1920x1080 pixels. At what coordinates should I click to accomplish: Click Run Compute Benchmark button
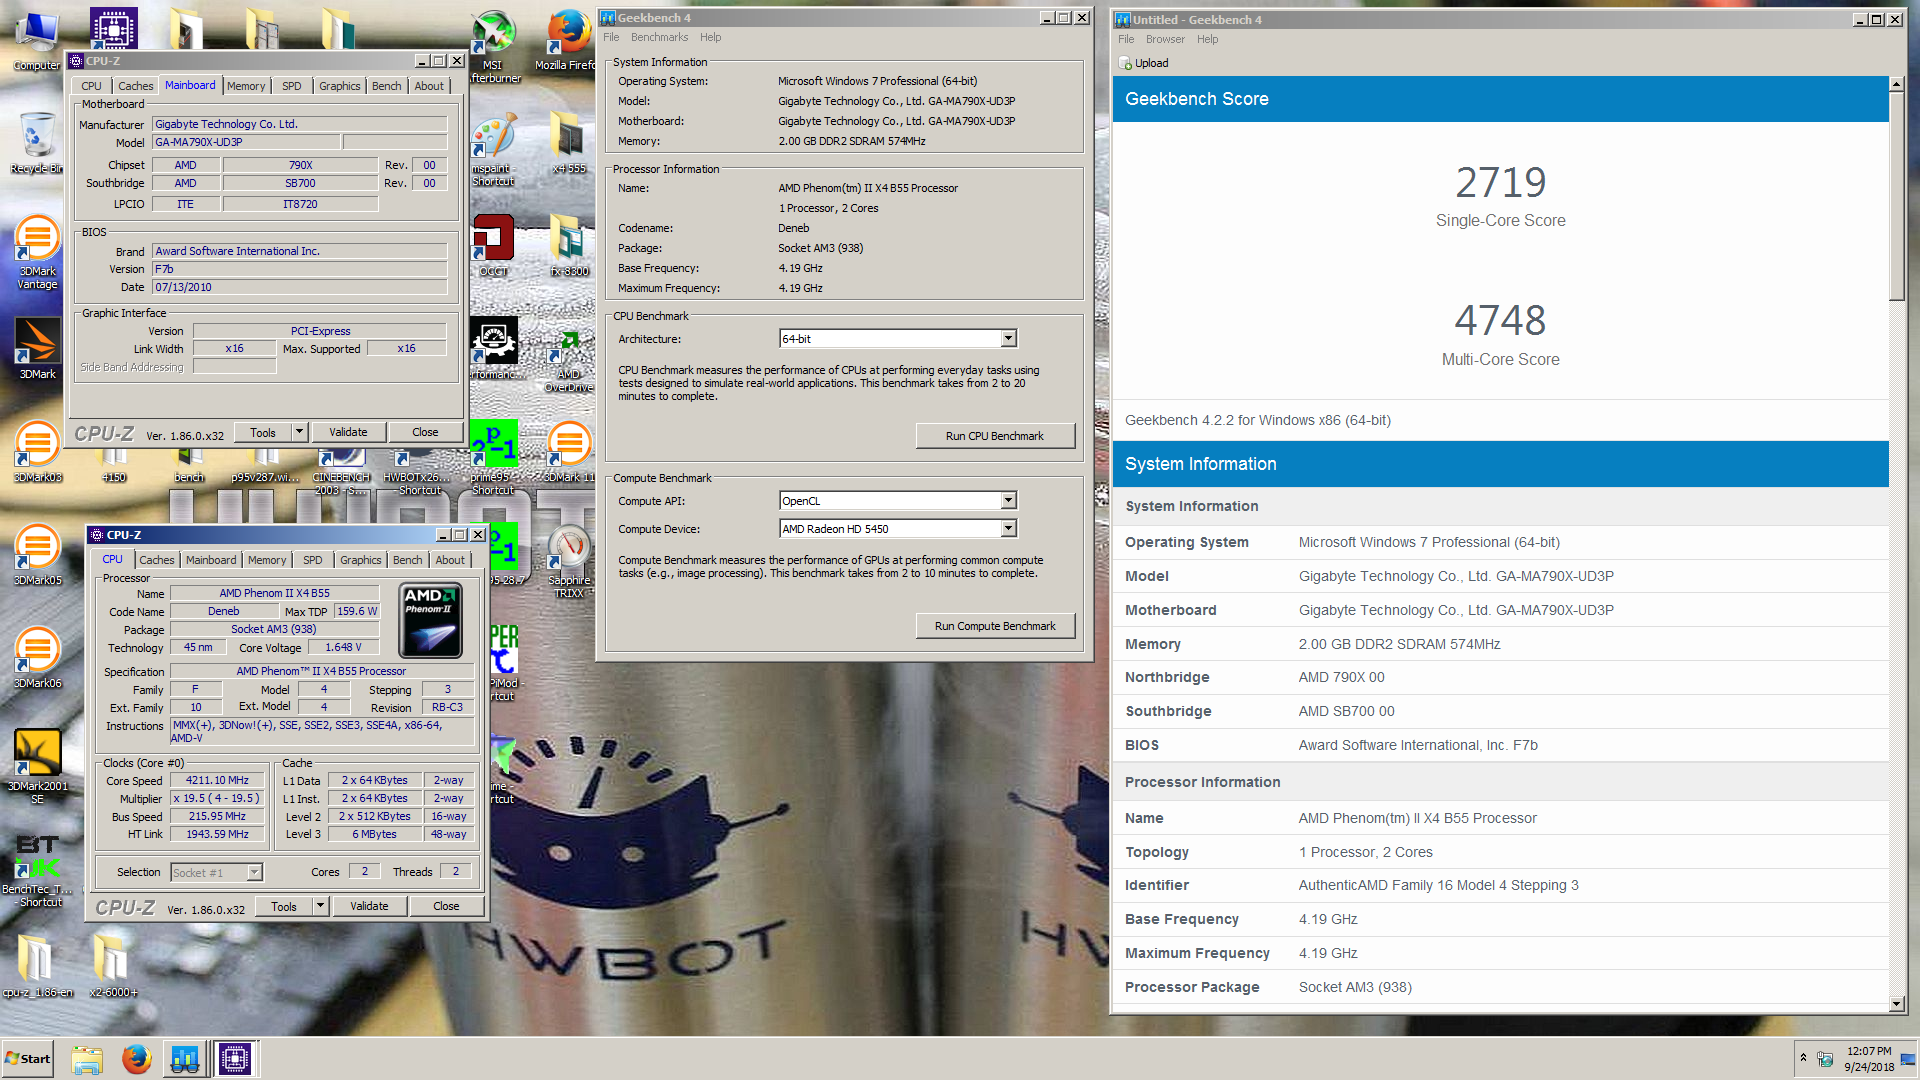coord(995,626)
